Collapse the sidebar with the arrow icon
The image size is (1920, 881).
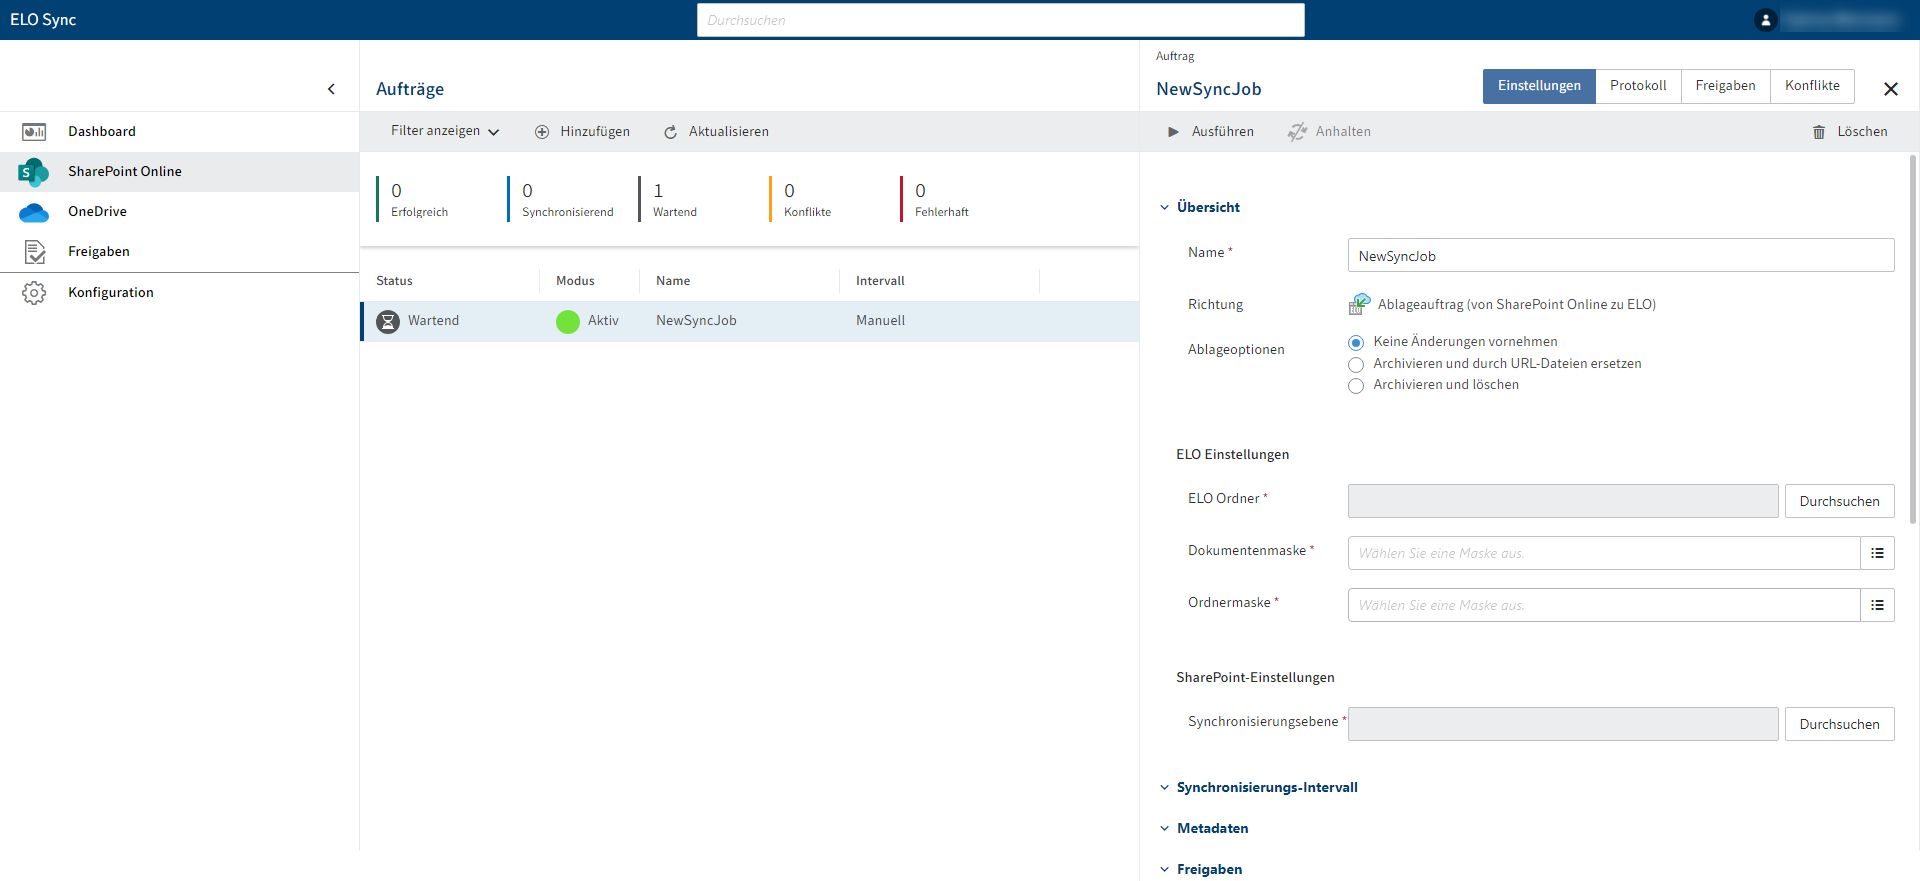pyautogui.click(x=331, y=89)
